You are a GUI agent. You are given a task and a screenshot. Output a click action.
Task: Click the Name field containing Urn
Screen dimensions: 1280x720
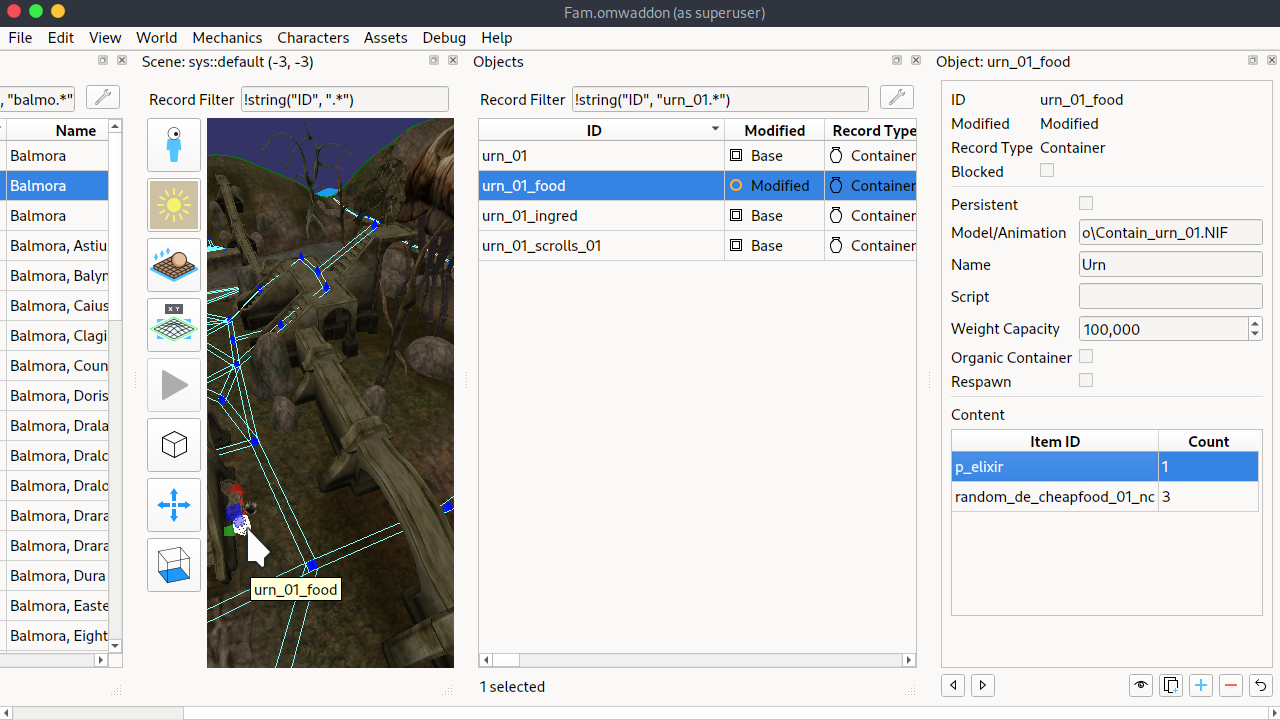click(1170, 264)
